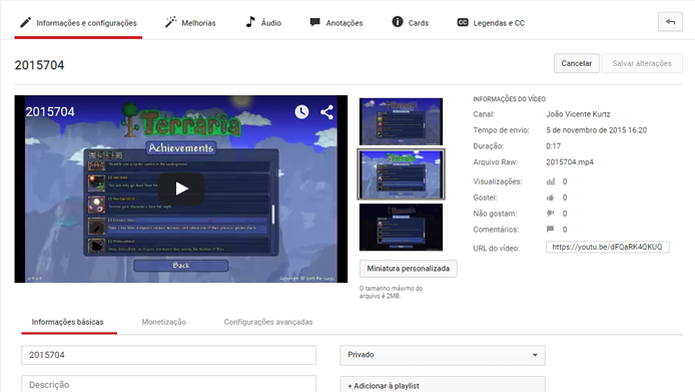Click the video title input field
Image resolution: width=695 pixels, height=392 pixels.
[x=169, y=355]
